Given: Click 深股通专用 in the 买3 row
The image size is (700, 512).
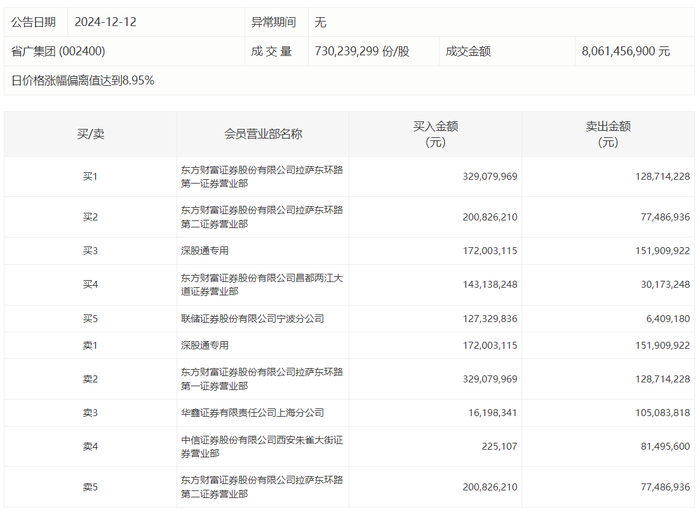Looking at the screenshot, I should 204,251.
